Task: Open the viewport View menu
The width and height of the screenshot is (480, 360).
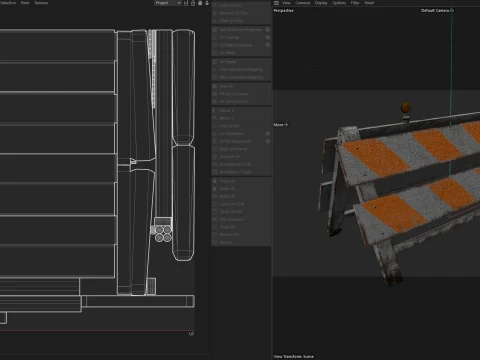Action: [286, 3]
